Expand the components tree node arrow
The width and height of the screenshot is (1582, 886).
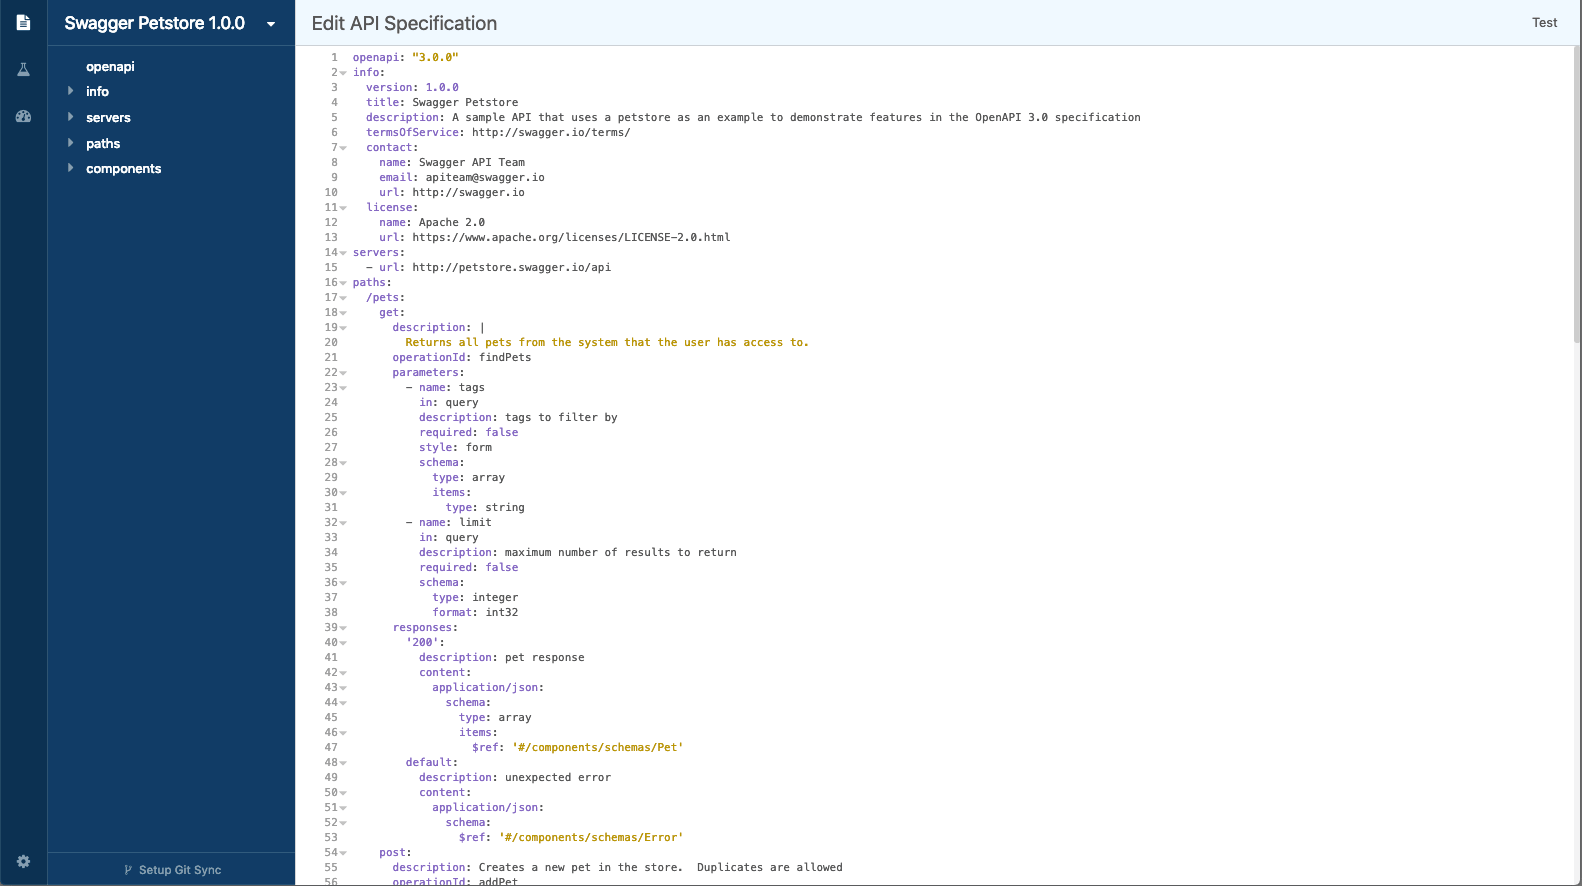70,168
